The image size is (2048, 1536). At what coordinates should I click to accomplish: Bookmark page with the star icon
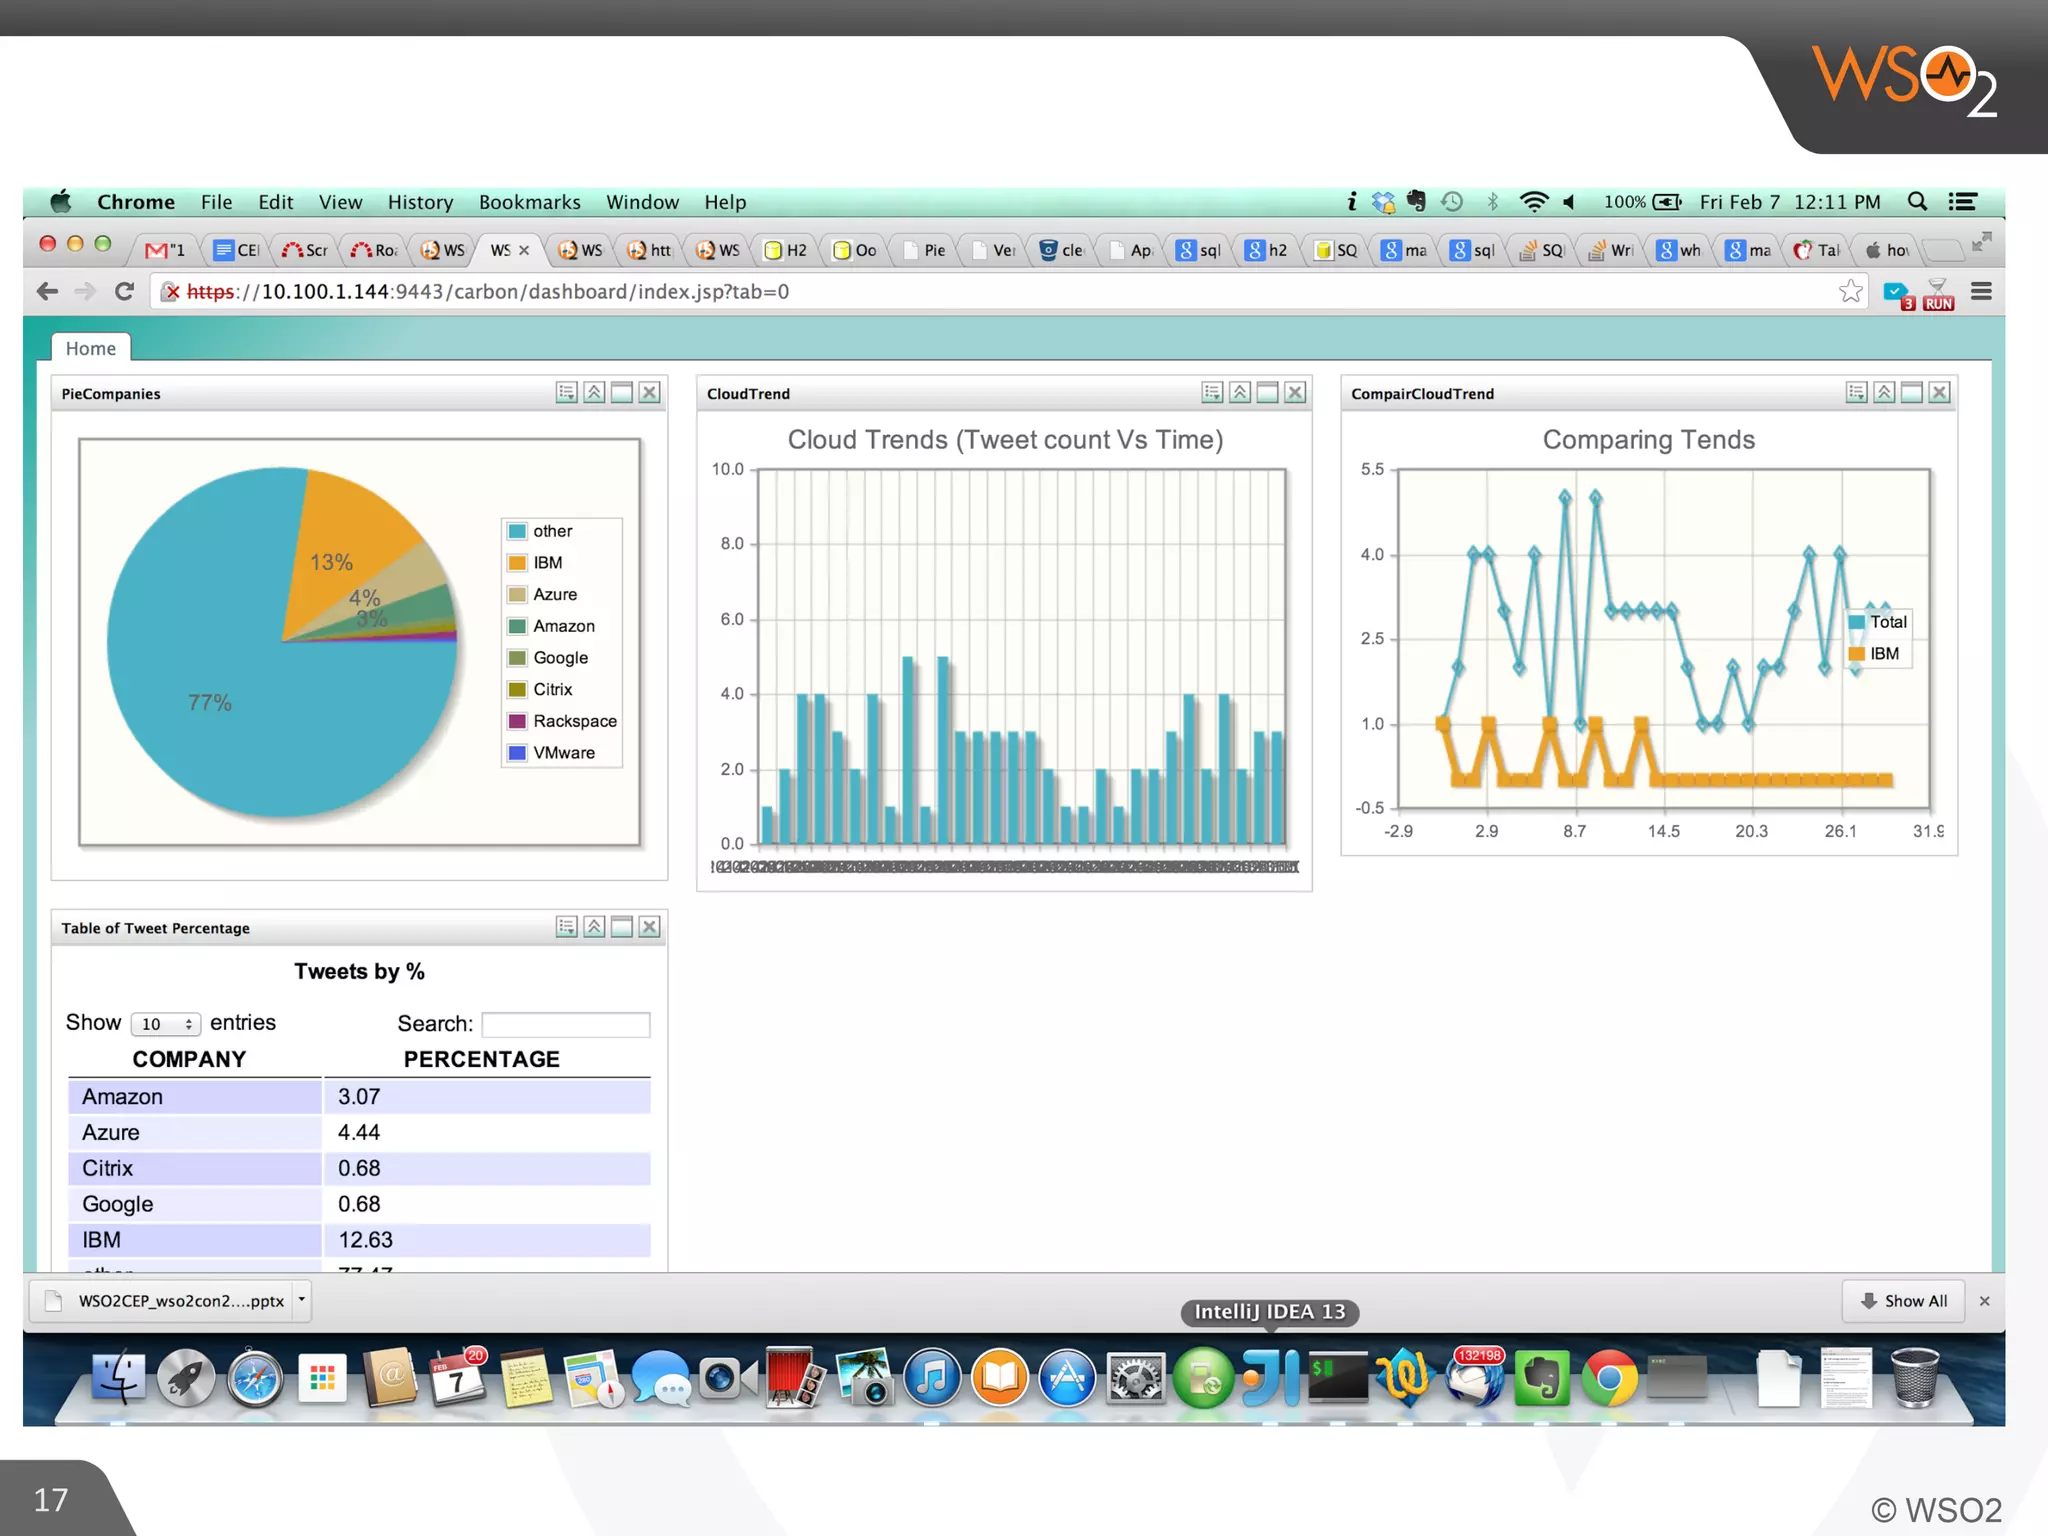click(1850, 291)
